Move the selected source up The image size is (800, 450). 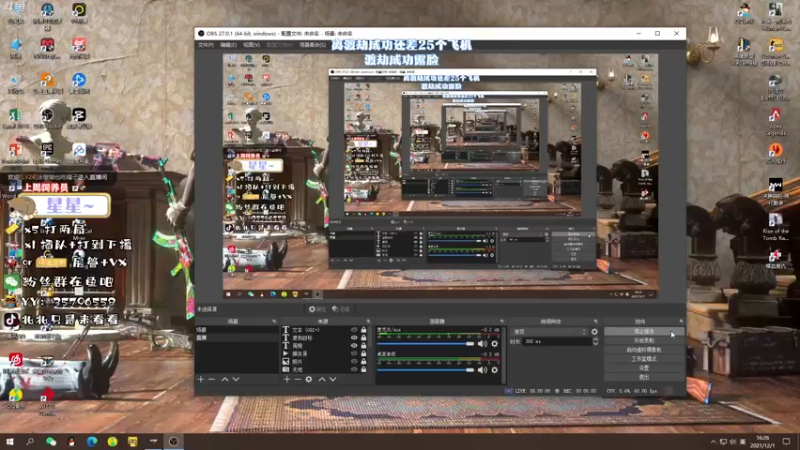[322, 379]
